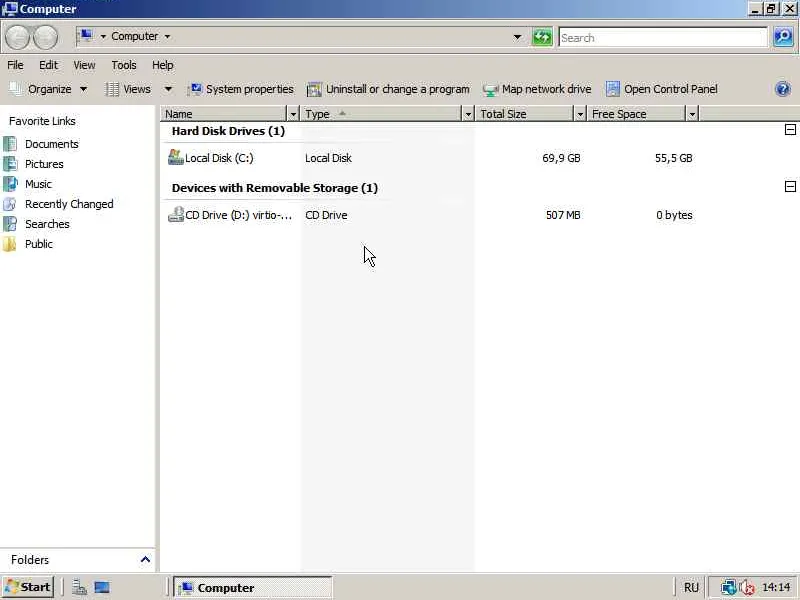
Task: Open address bar history dropdown arrow
Action: pyautogui.click(x=517, y=37)
